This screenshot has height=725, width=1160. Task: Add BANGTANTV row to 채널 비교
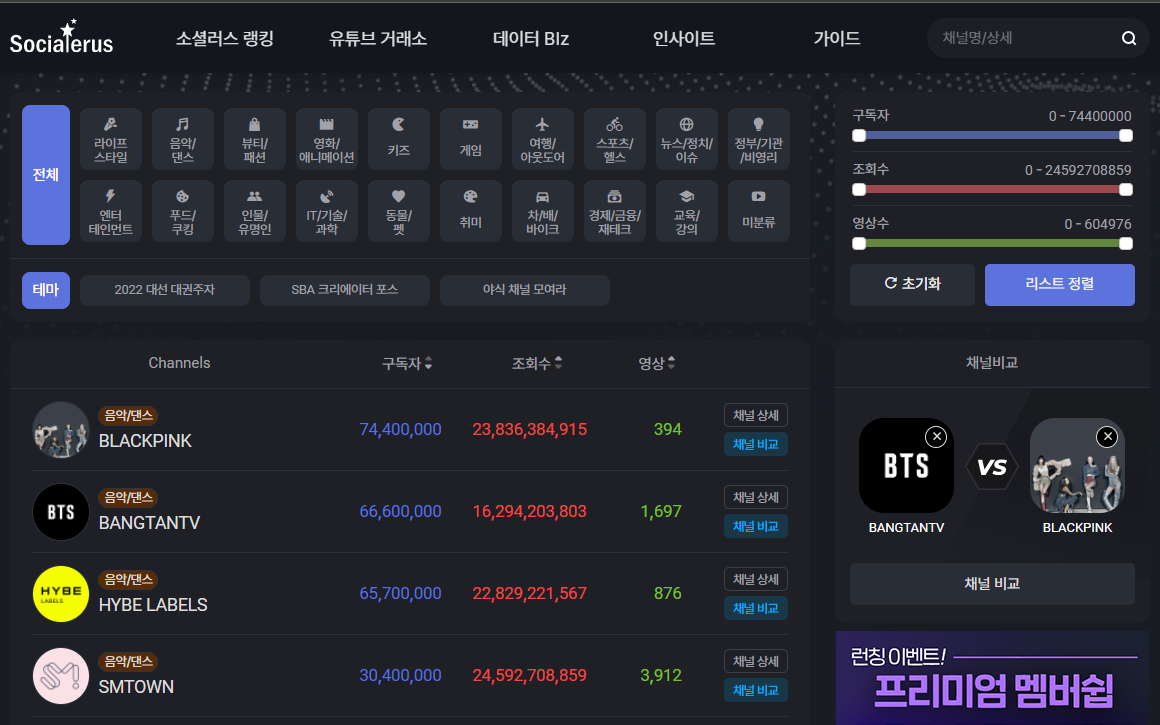[755, 526]
